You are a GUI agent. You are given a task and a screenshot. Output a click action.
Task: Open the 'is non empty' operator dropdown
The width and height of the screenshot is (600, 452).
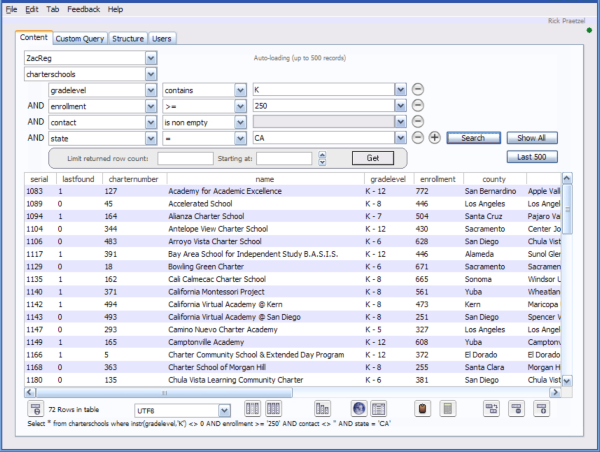click(240, 121)
